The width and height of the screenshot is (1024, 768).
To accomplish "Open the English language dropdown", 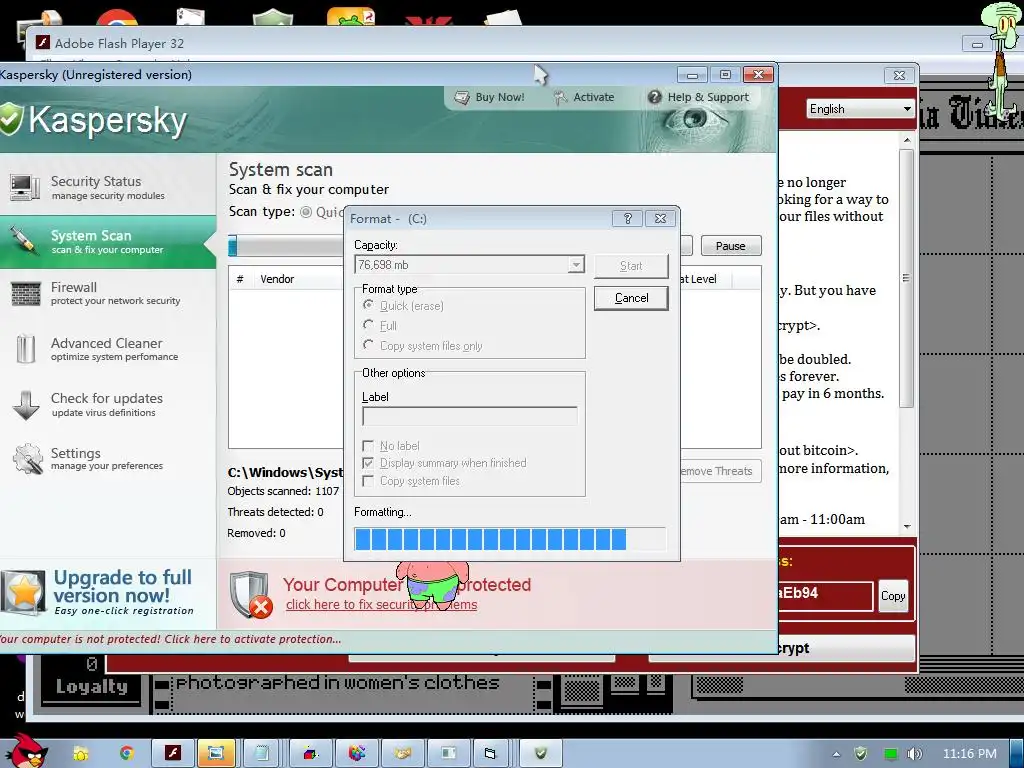I will (859, 108).
